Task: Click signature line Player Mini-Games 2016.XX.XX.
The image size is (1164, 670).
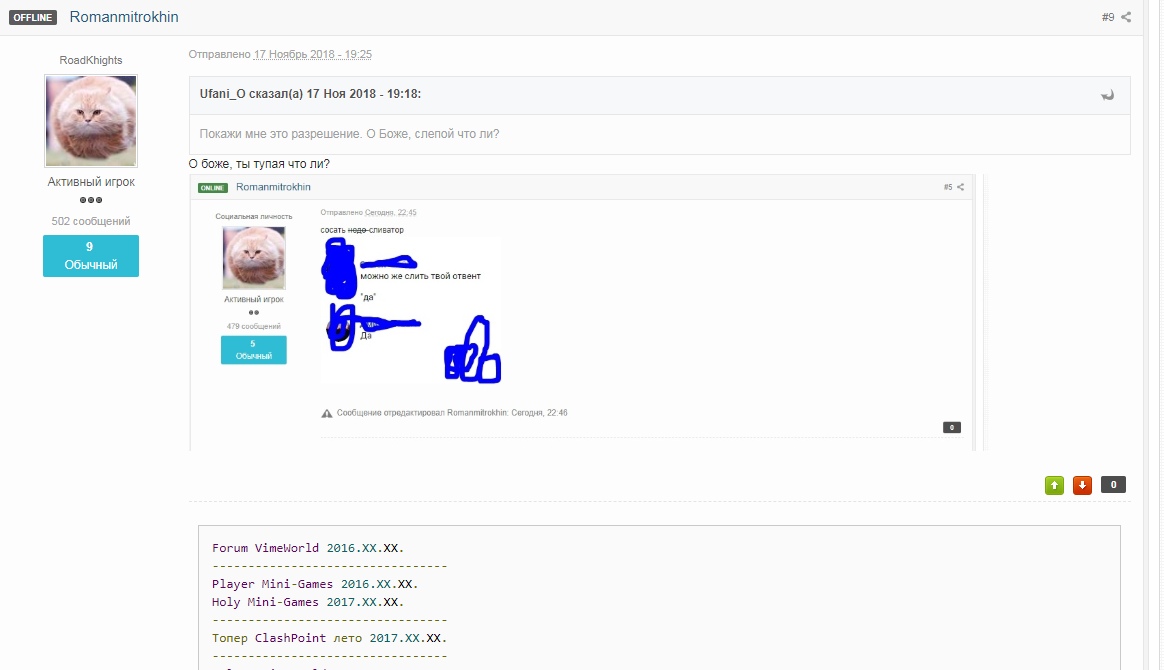Action: pos(315,584)
